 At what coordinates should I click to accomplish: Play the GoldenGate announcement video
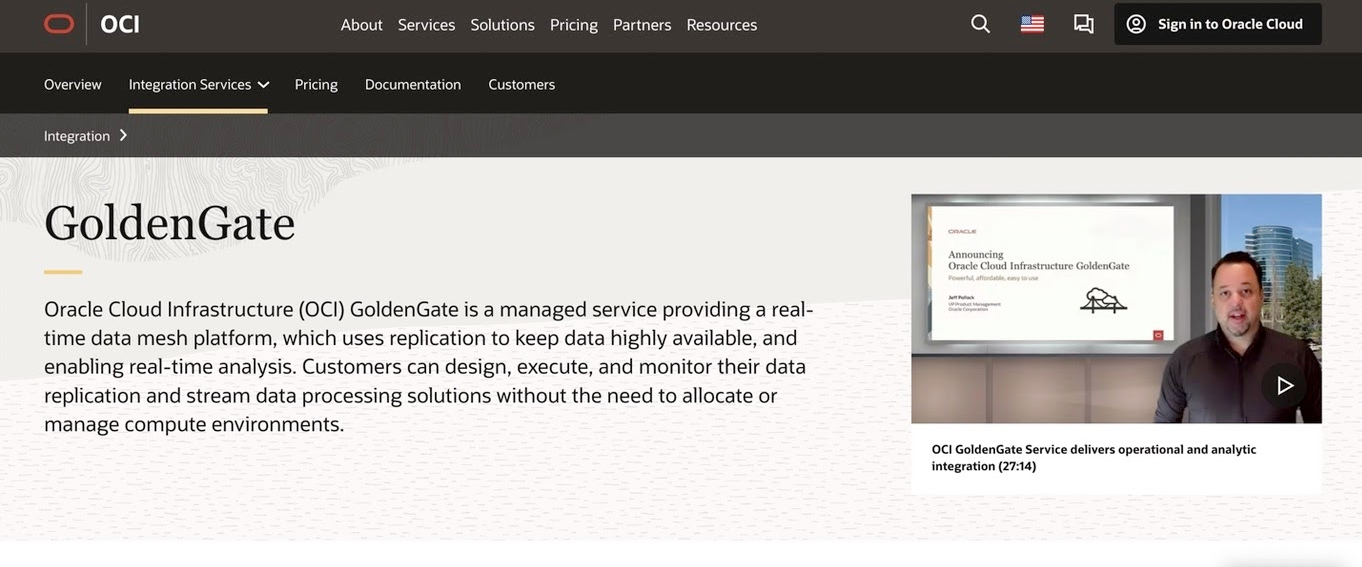[x=1284, y=385]
